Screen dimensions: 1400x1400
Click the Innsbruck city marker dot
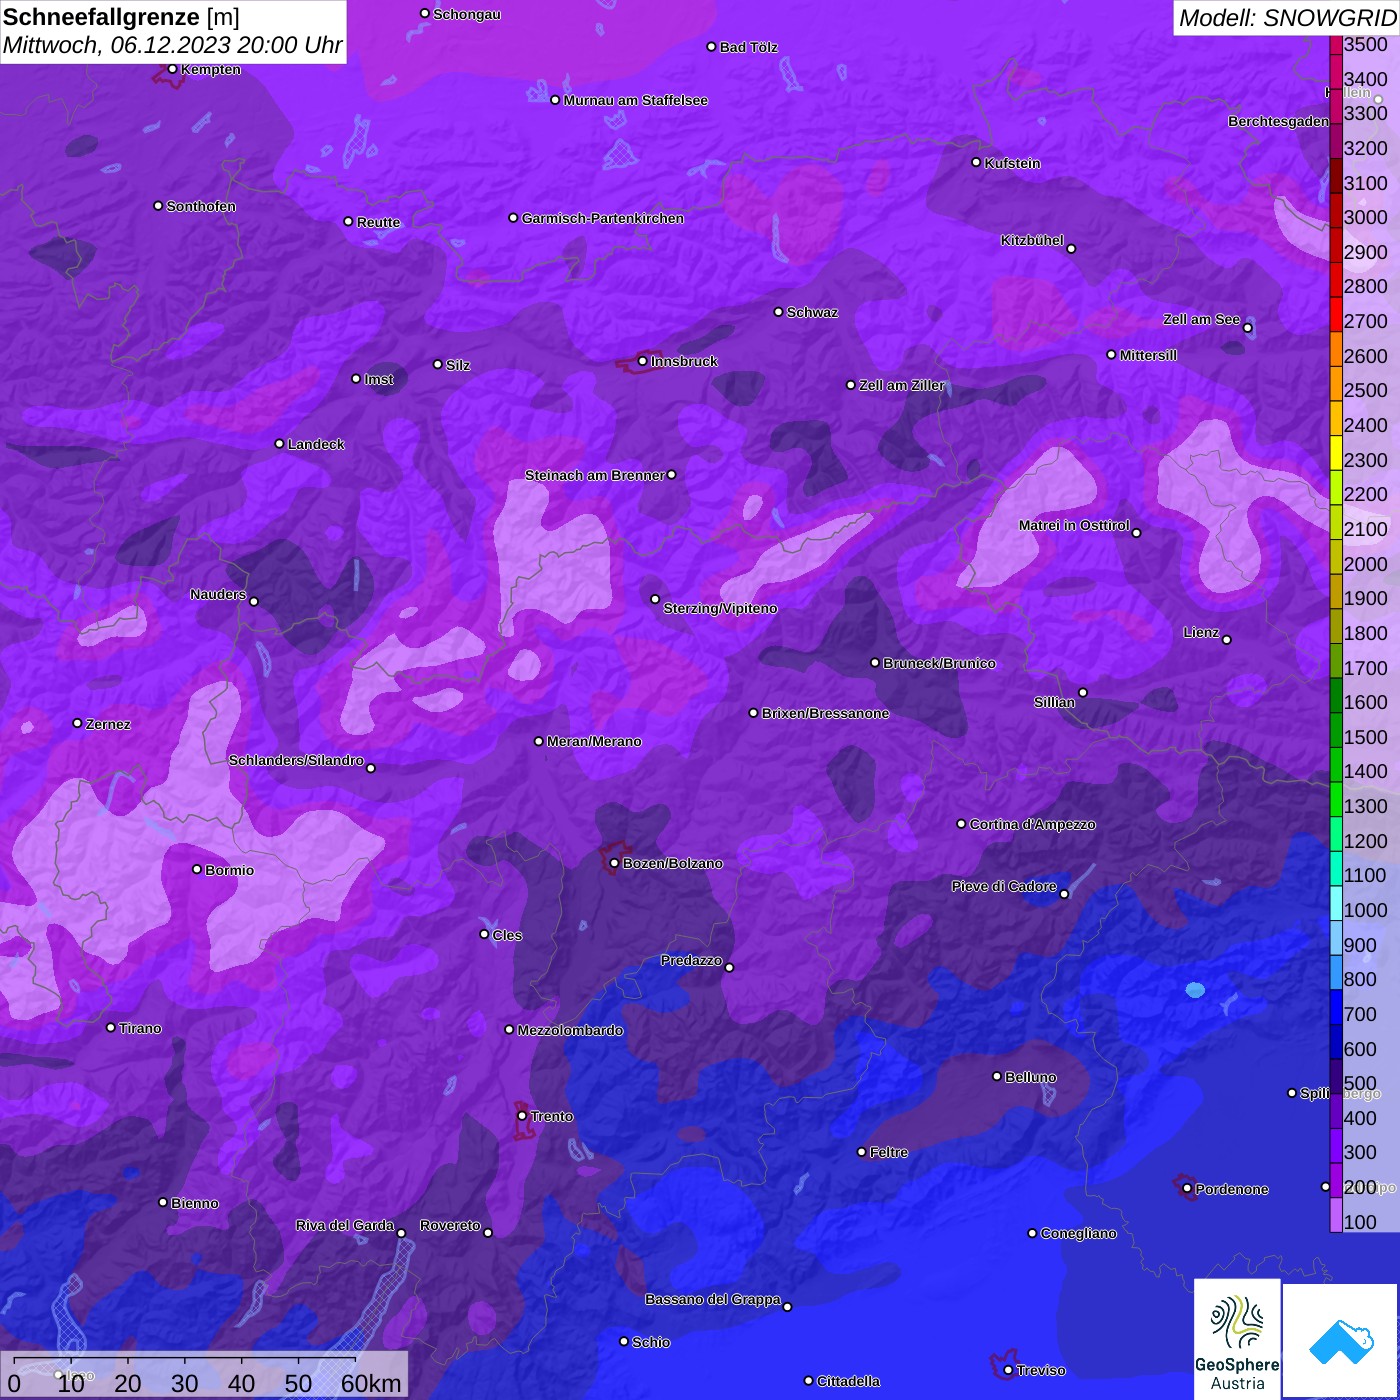pos(642,361)
